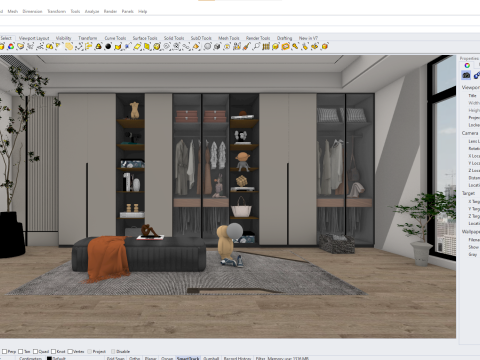Click the two figures toolbar icon
The height and width of the screenshot is (360, 480).
point(237,46)
